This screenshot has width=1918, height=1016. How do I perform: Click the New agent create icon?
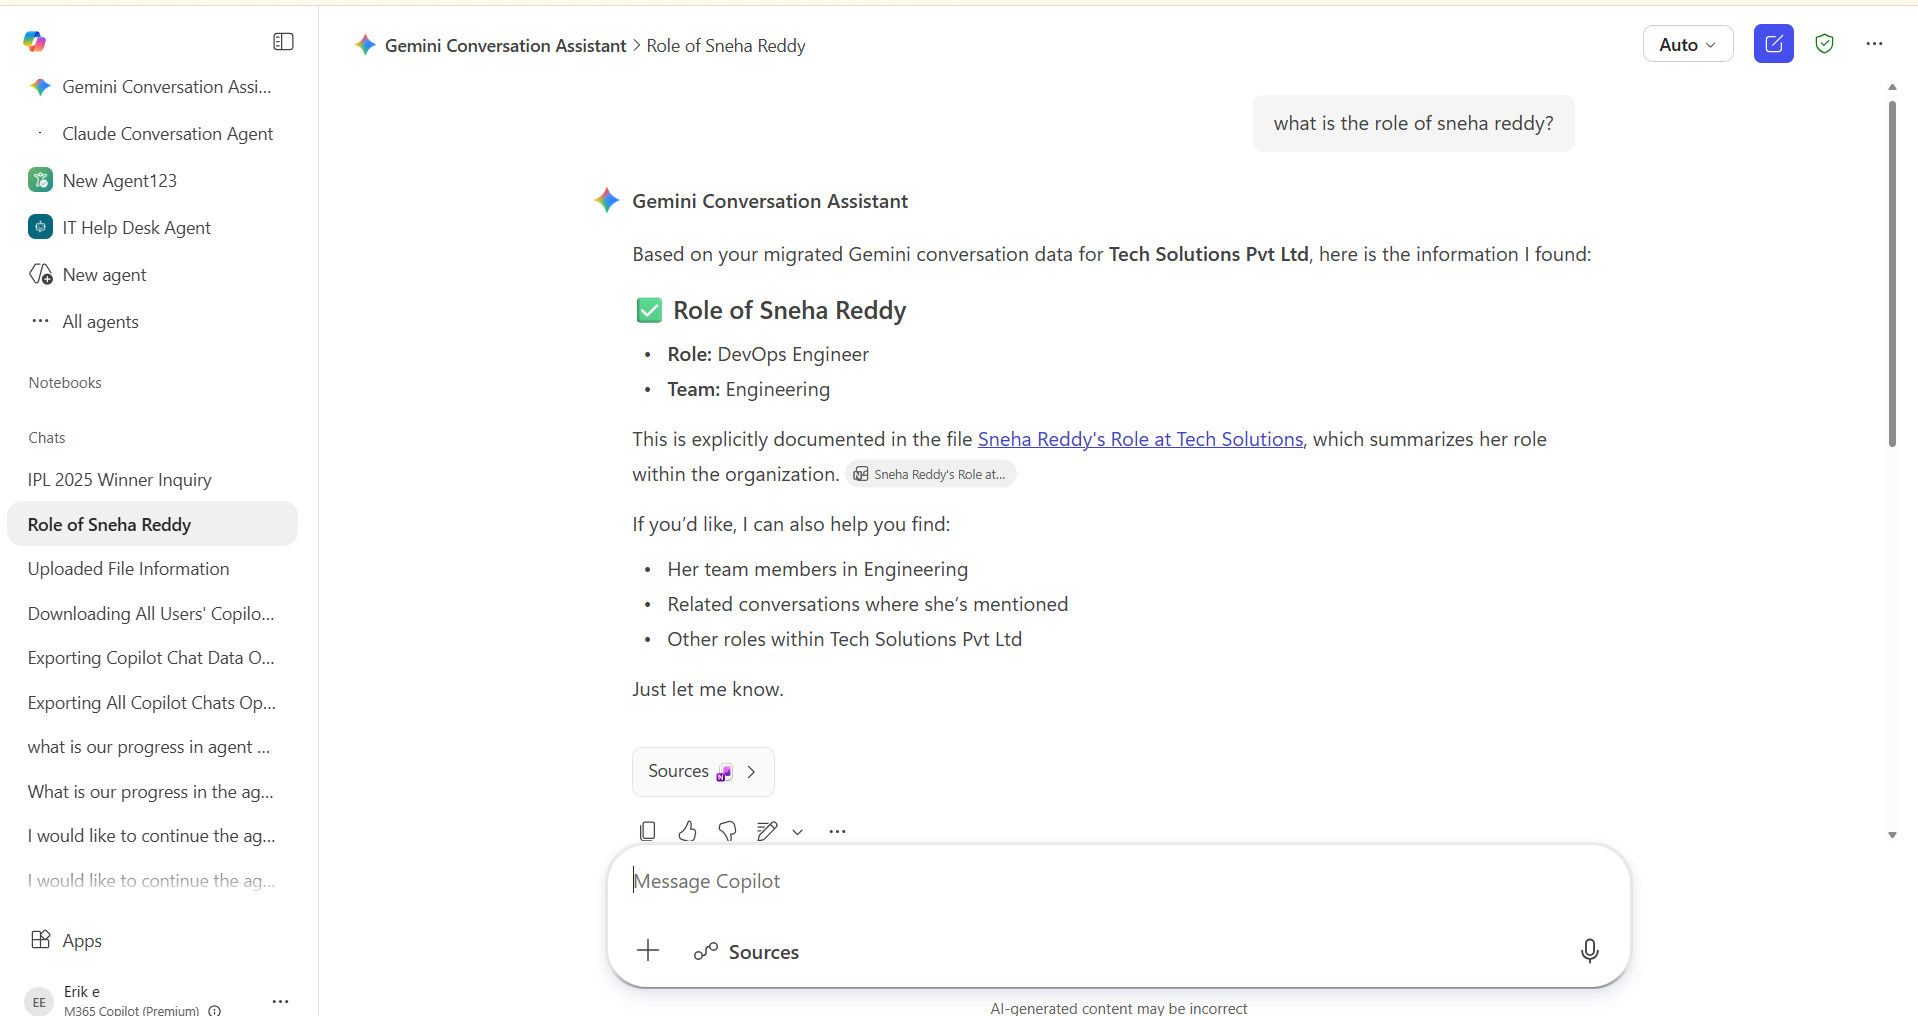(40, 274)
